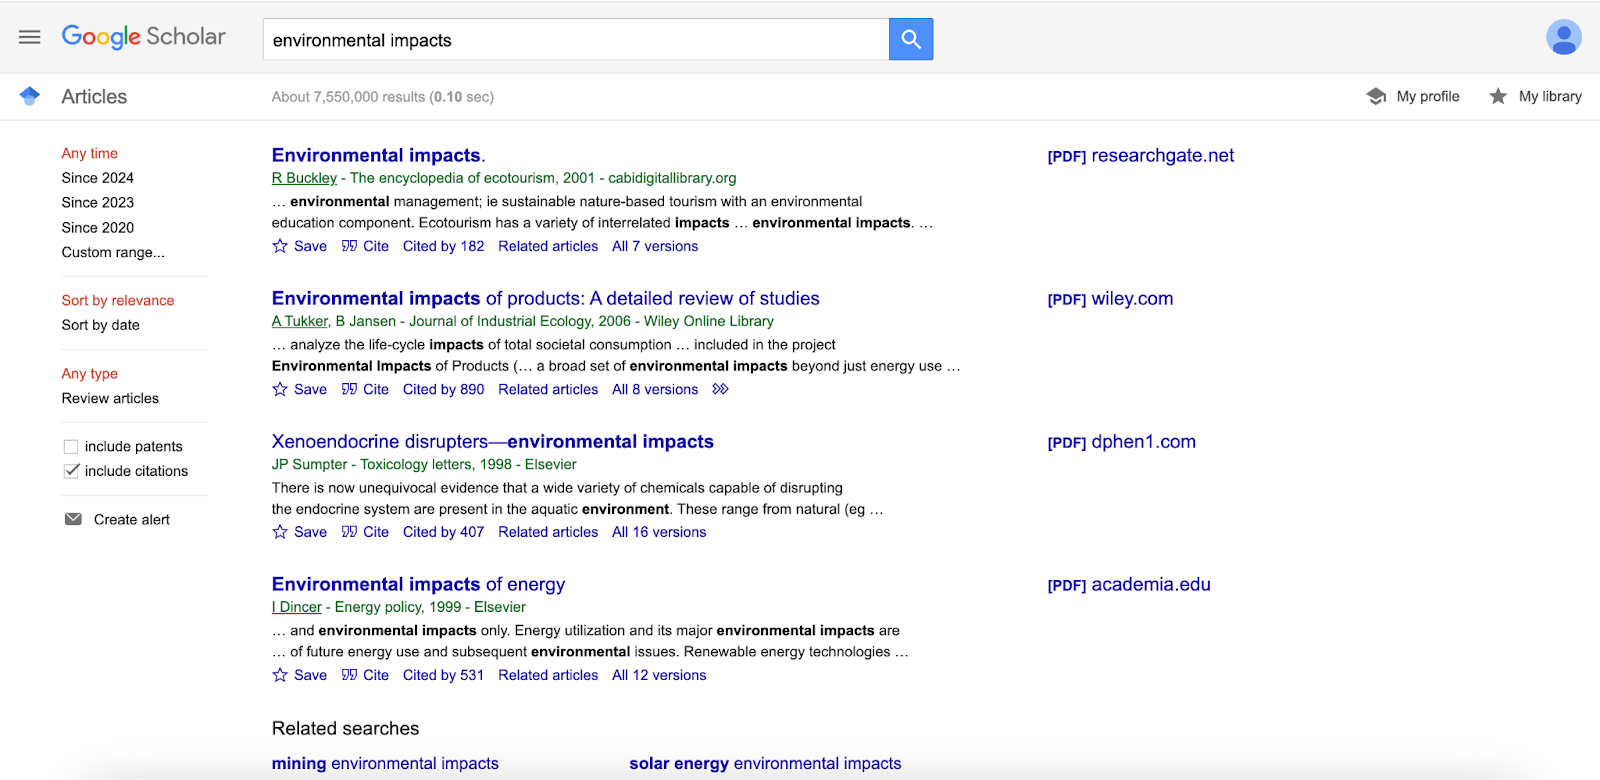Filter results Since 2020
This screenshot has width=1600, height=780.
pos(98,228)
